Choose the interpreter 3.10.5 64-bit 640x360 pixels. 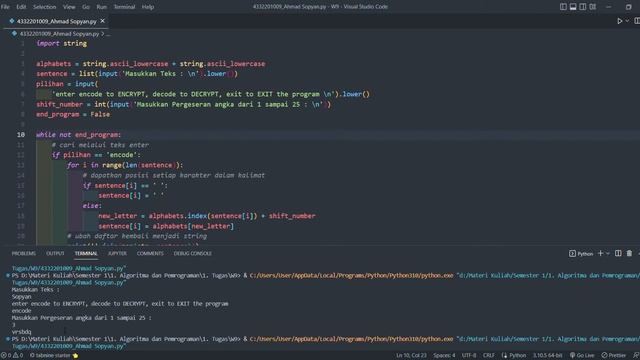pos(548,356)
